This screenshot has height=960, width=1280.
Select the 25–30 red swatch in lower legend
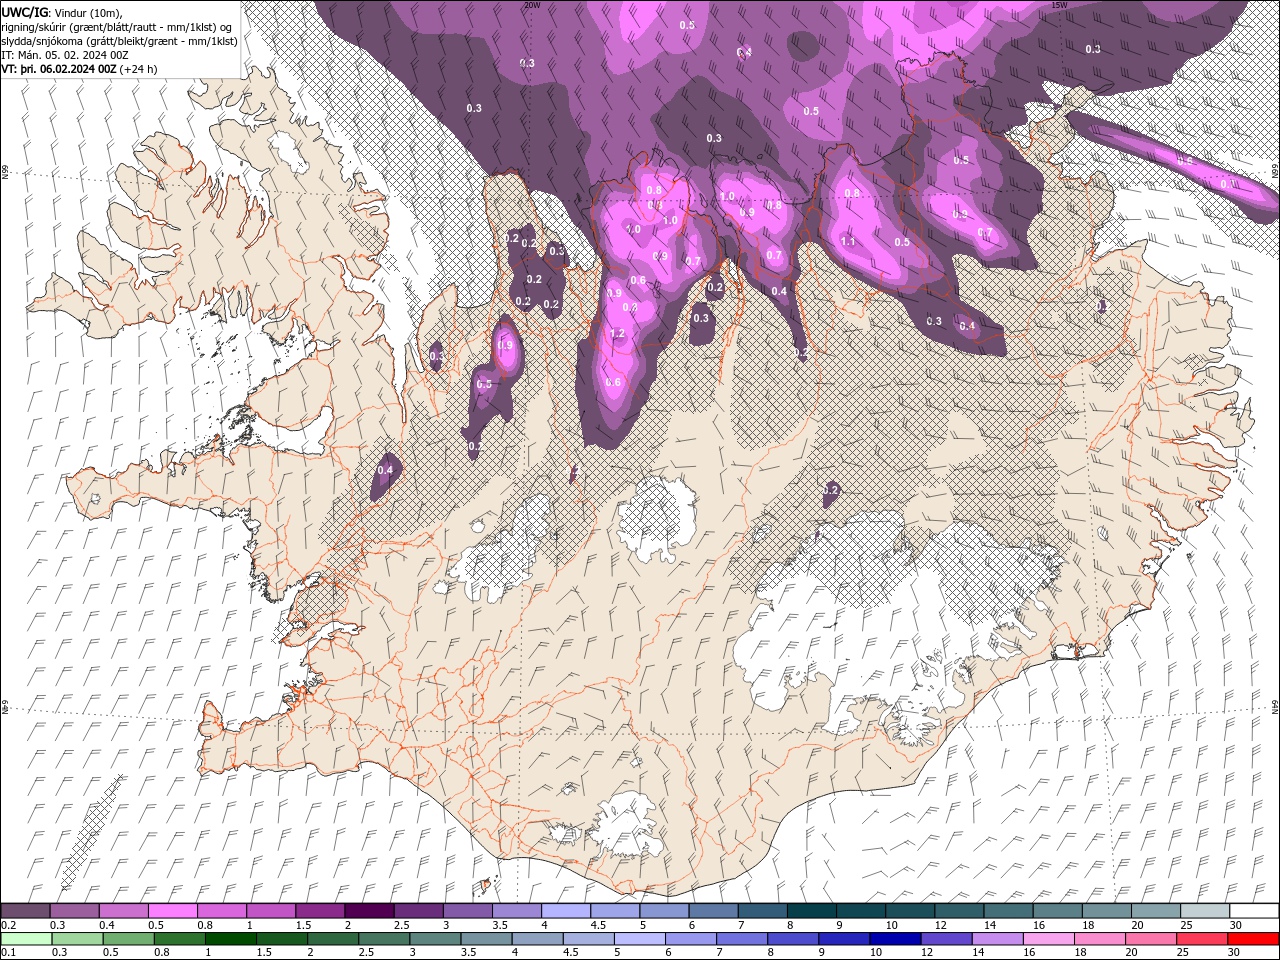point(1202,939)
